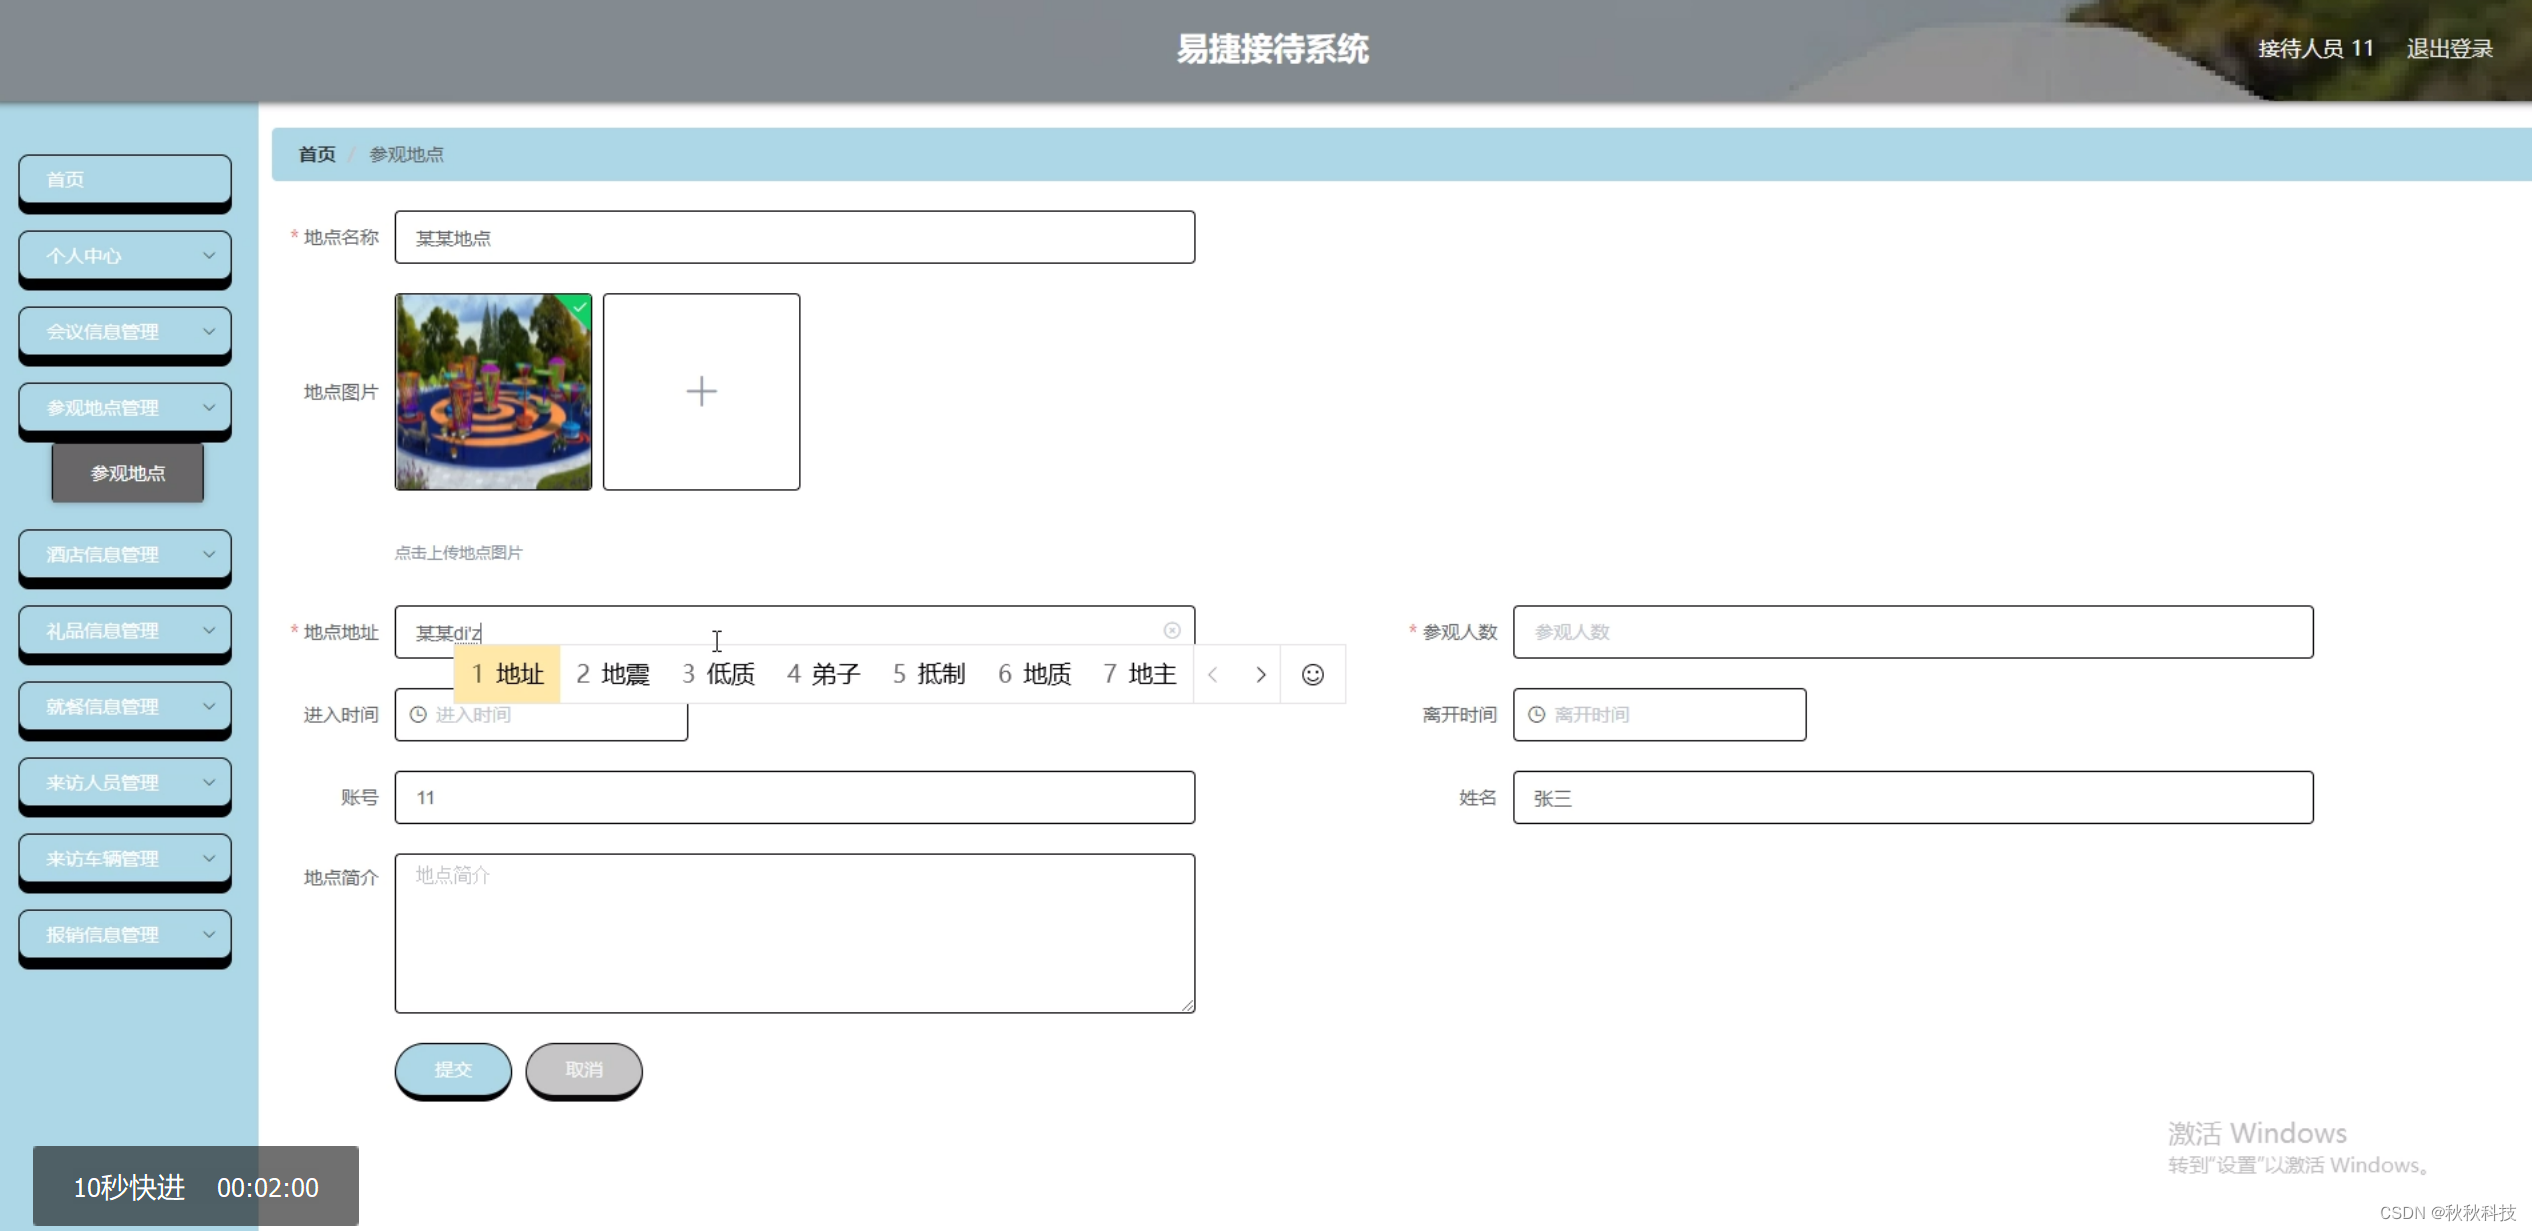Open the 首页 breadcrumb link
The width and height of the screenshot is (2532, 1231).
pyautogui.click(x=315, y=154)
